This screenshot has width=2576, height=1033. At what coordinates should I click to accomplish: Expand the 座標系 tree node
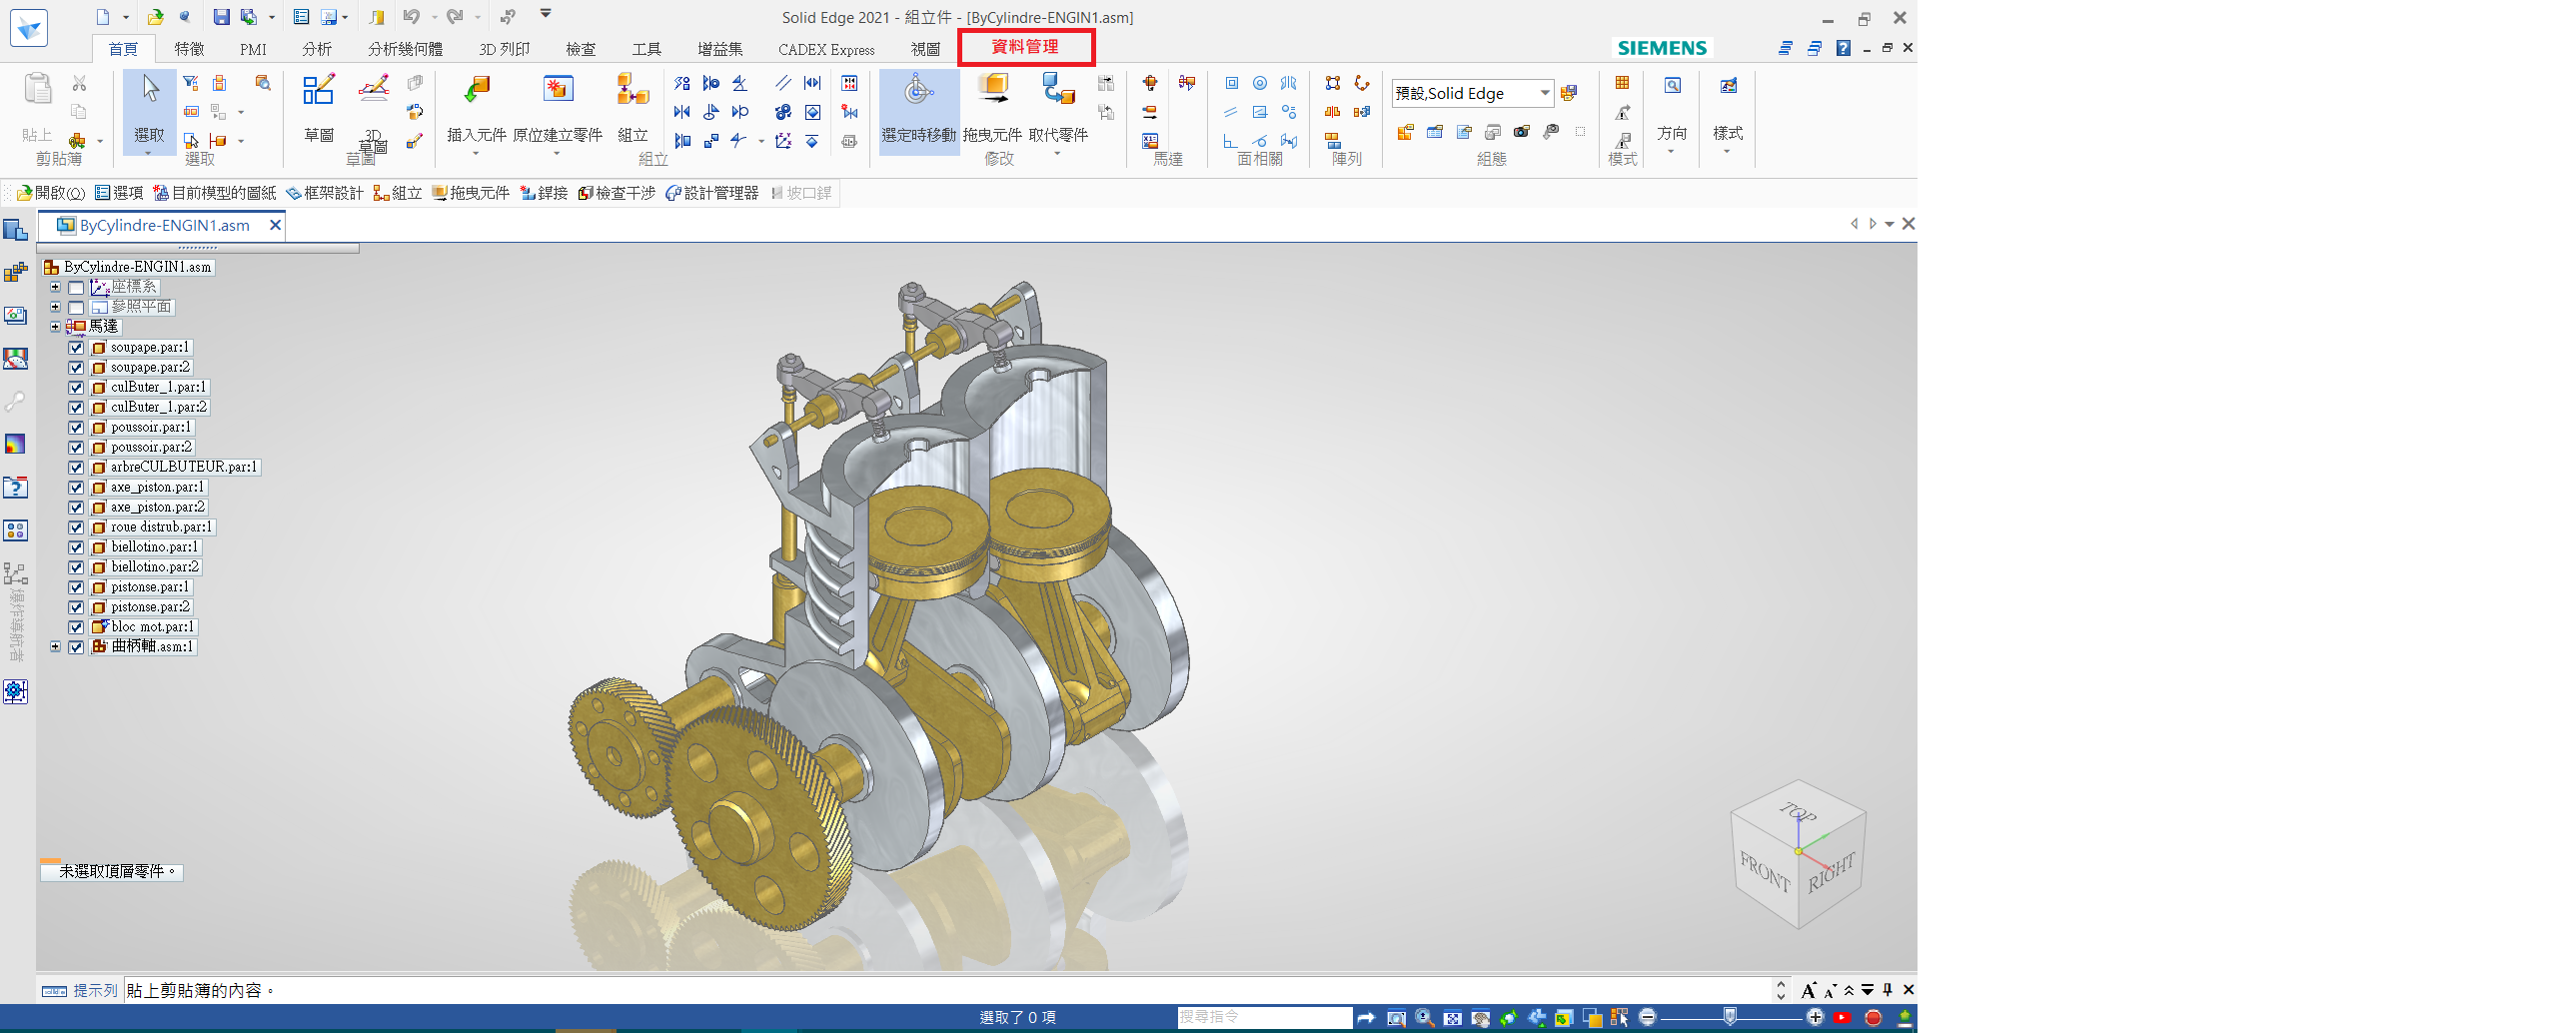pyautogui.click(x=55, y=287)
